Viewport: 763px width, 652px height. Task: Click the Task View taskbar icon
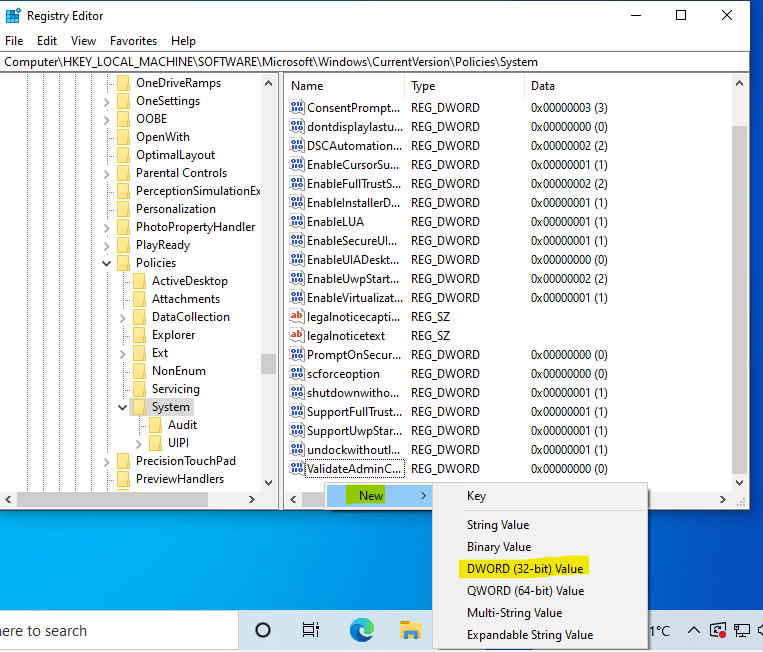pos(311,630)
